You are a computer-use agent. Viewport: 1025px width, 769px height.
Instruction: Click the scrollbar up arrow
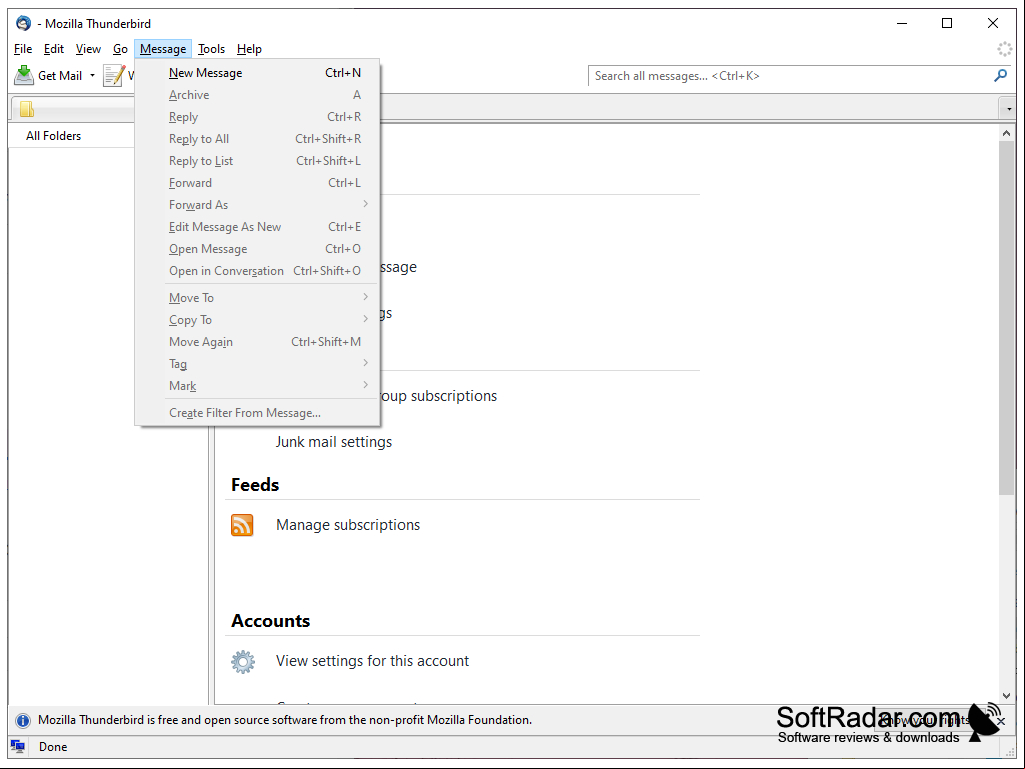click(x=1006, y=133)
